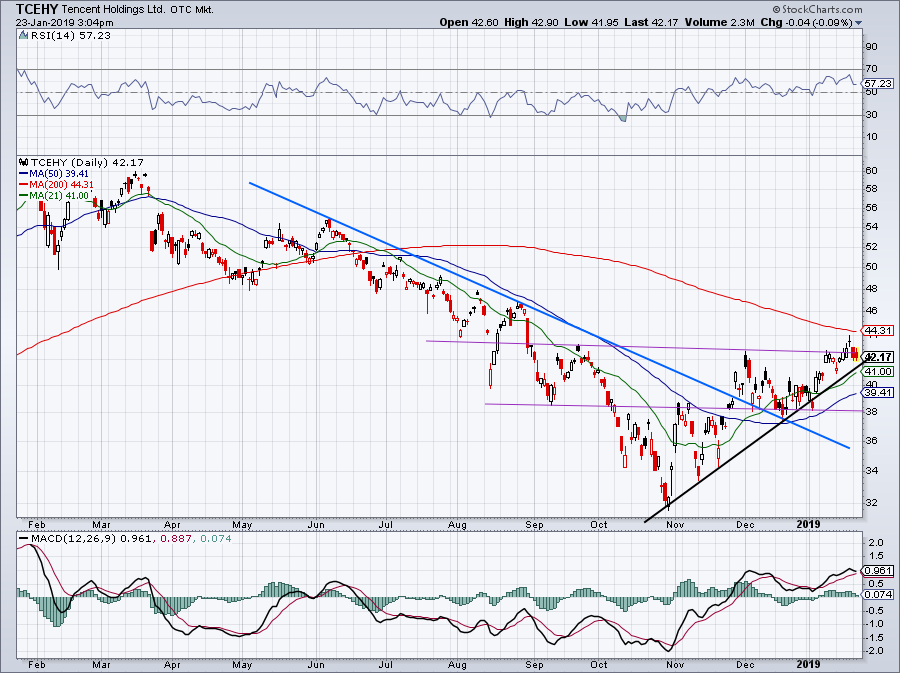
Task: Click the MACD black line legend icon
Action: coord(23,539)
